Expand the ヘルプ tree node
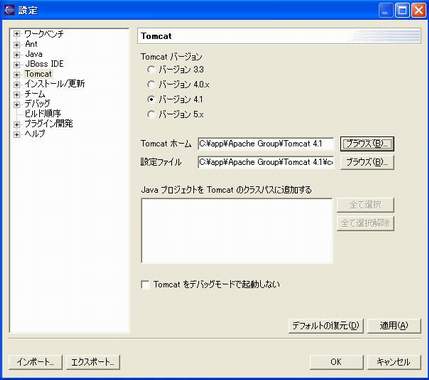 [x=17, y=134]
